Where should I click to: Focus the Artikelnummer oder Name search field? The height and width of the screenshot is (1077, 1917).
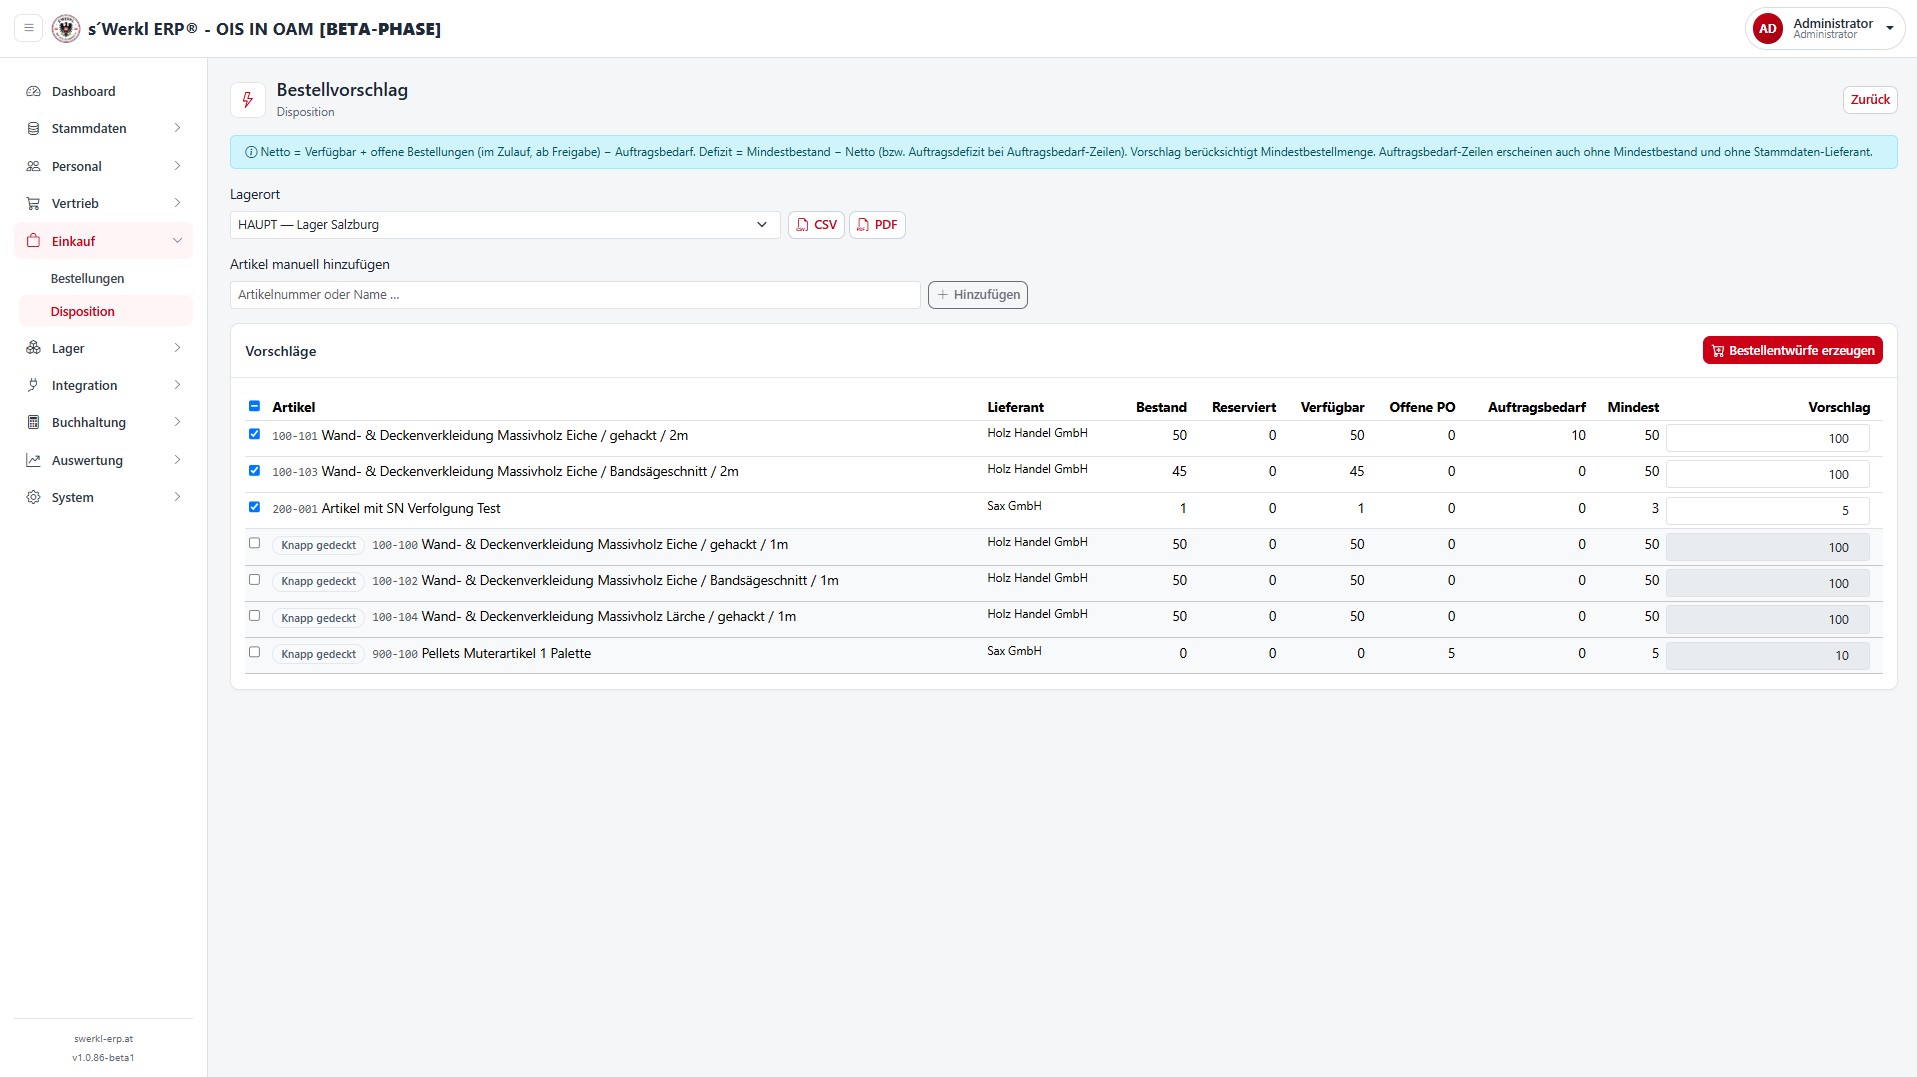tap(575, 295)
